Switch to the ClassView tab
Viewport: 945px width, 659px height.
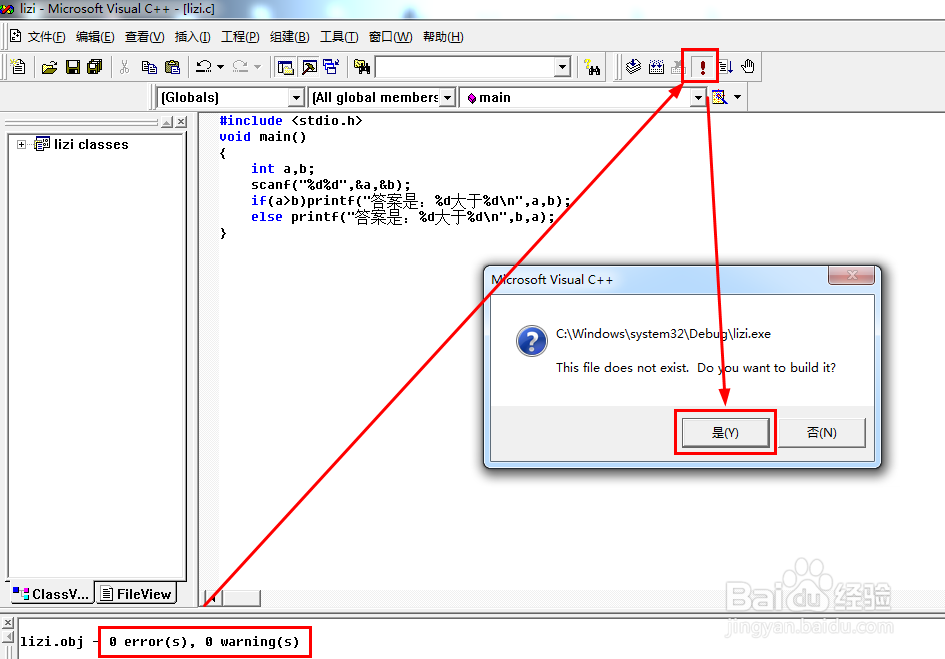click(x=51, y=594)
